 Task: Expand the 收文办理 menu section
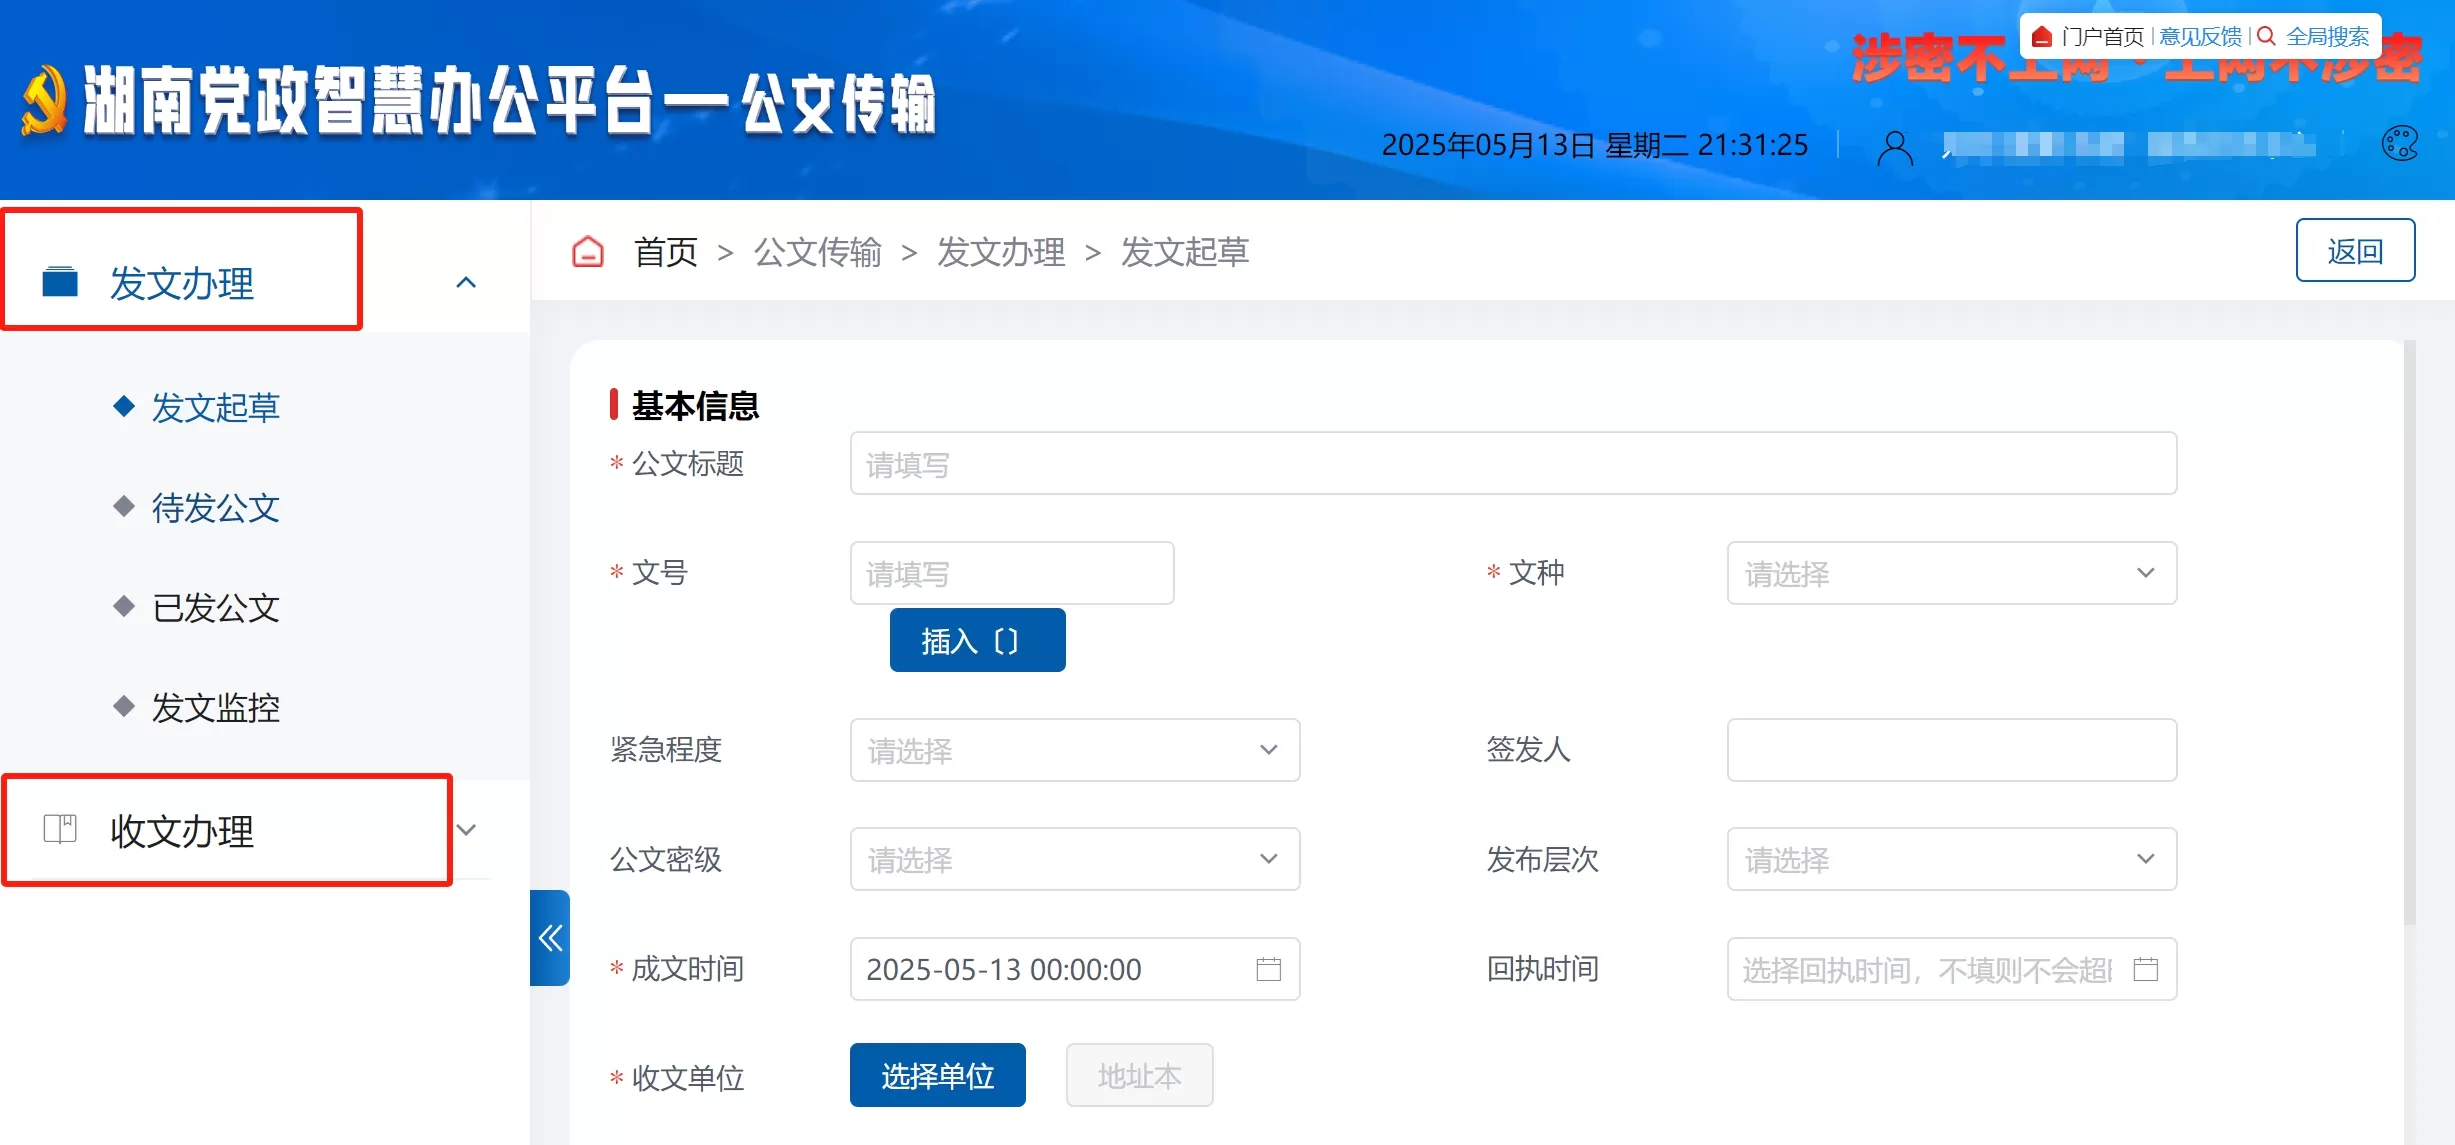tap(466, 830)
